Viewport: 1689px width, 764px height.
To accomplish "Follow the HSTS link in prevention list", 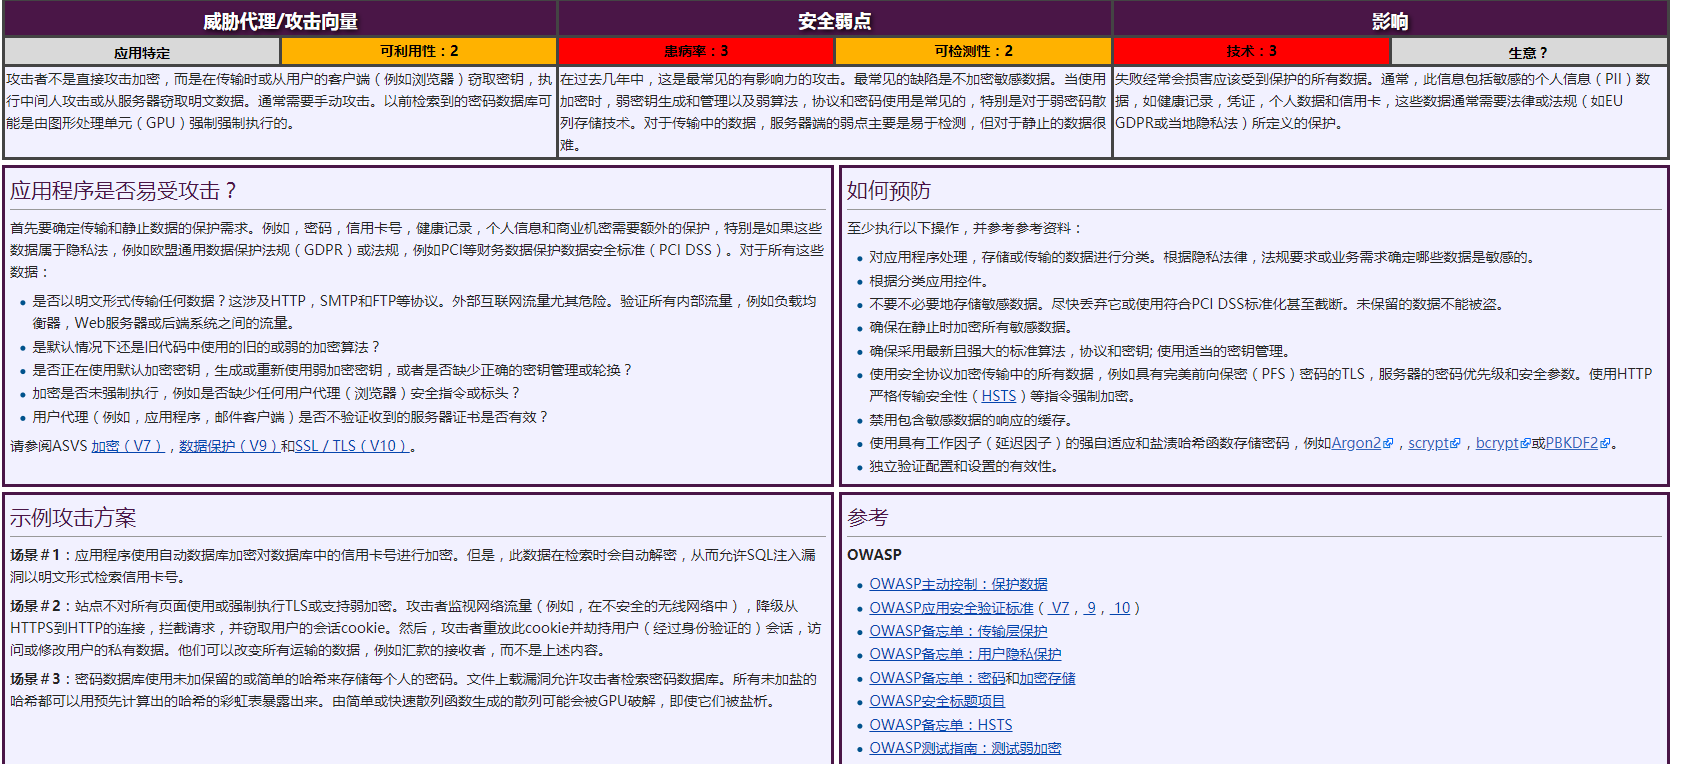I will 998,396.
